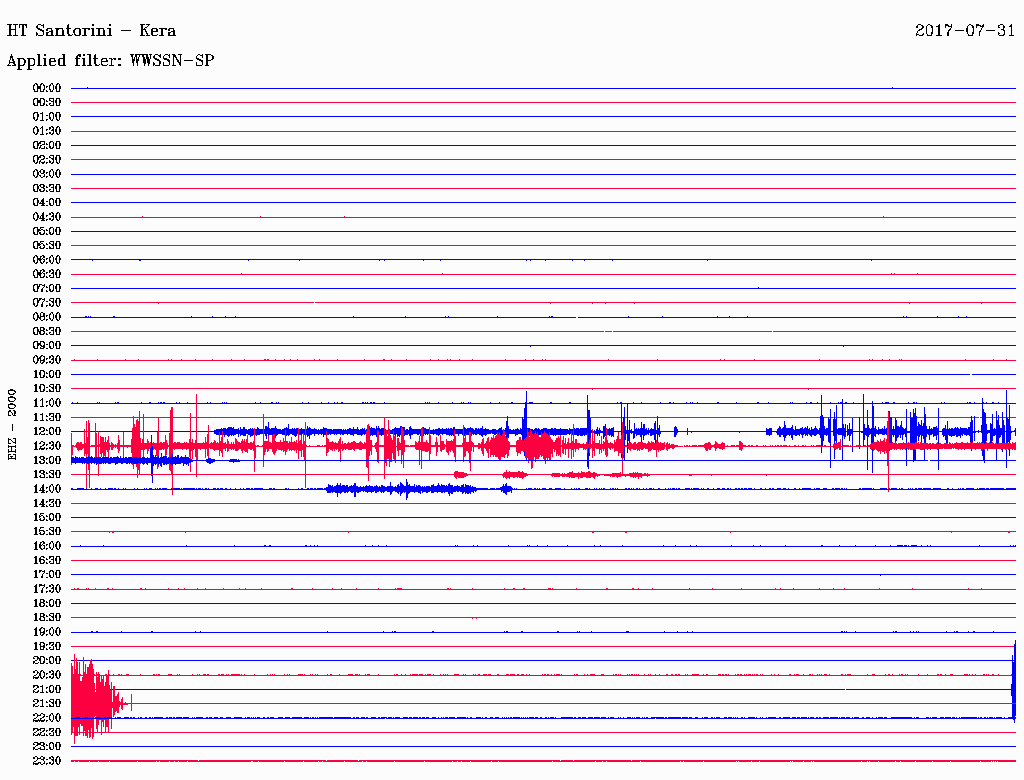The width and height of the screenshot is (1024, 780).
Task: Click the 13:30 time label
Action: [47, 475]
